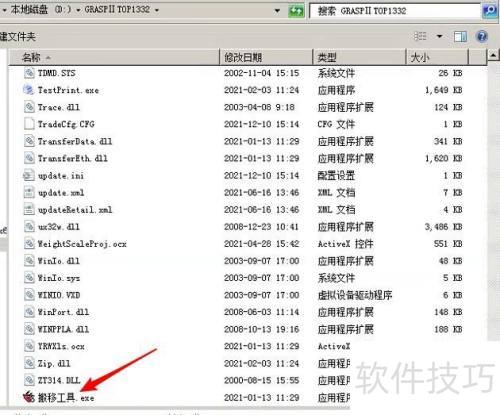Click the Trace.dll file icon

29,107
